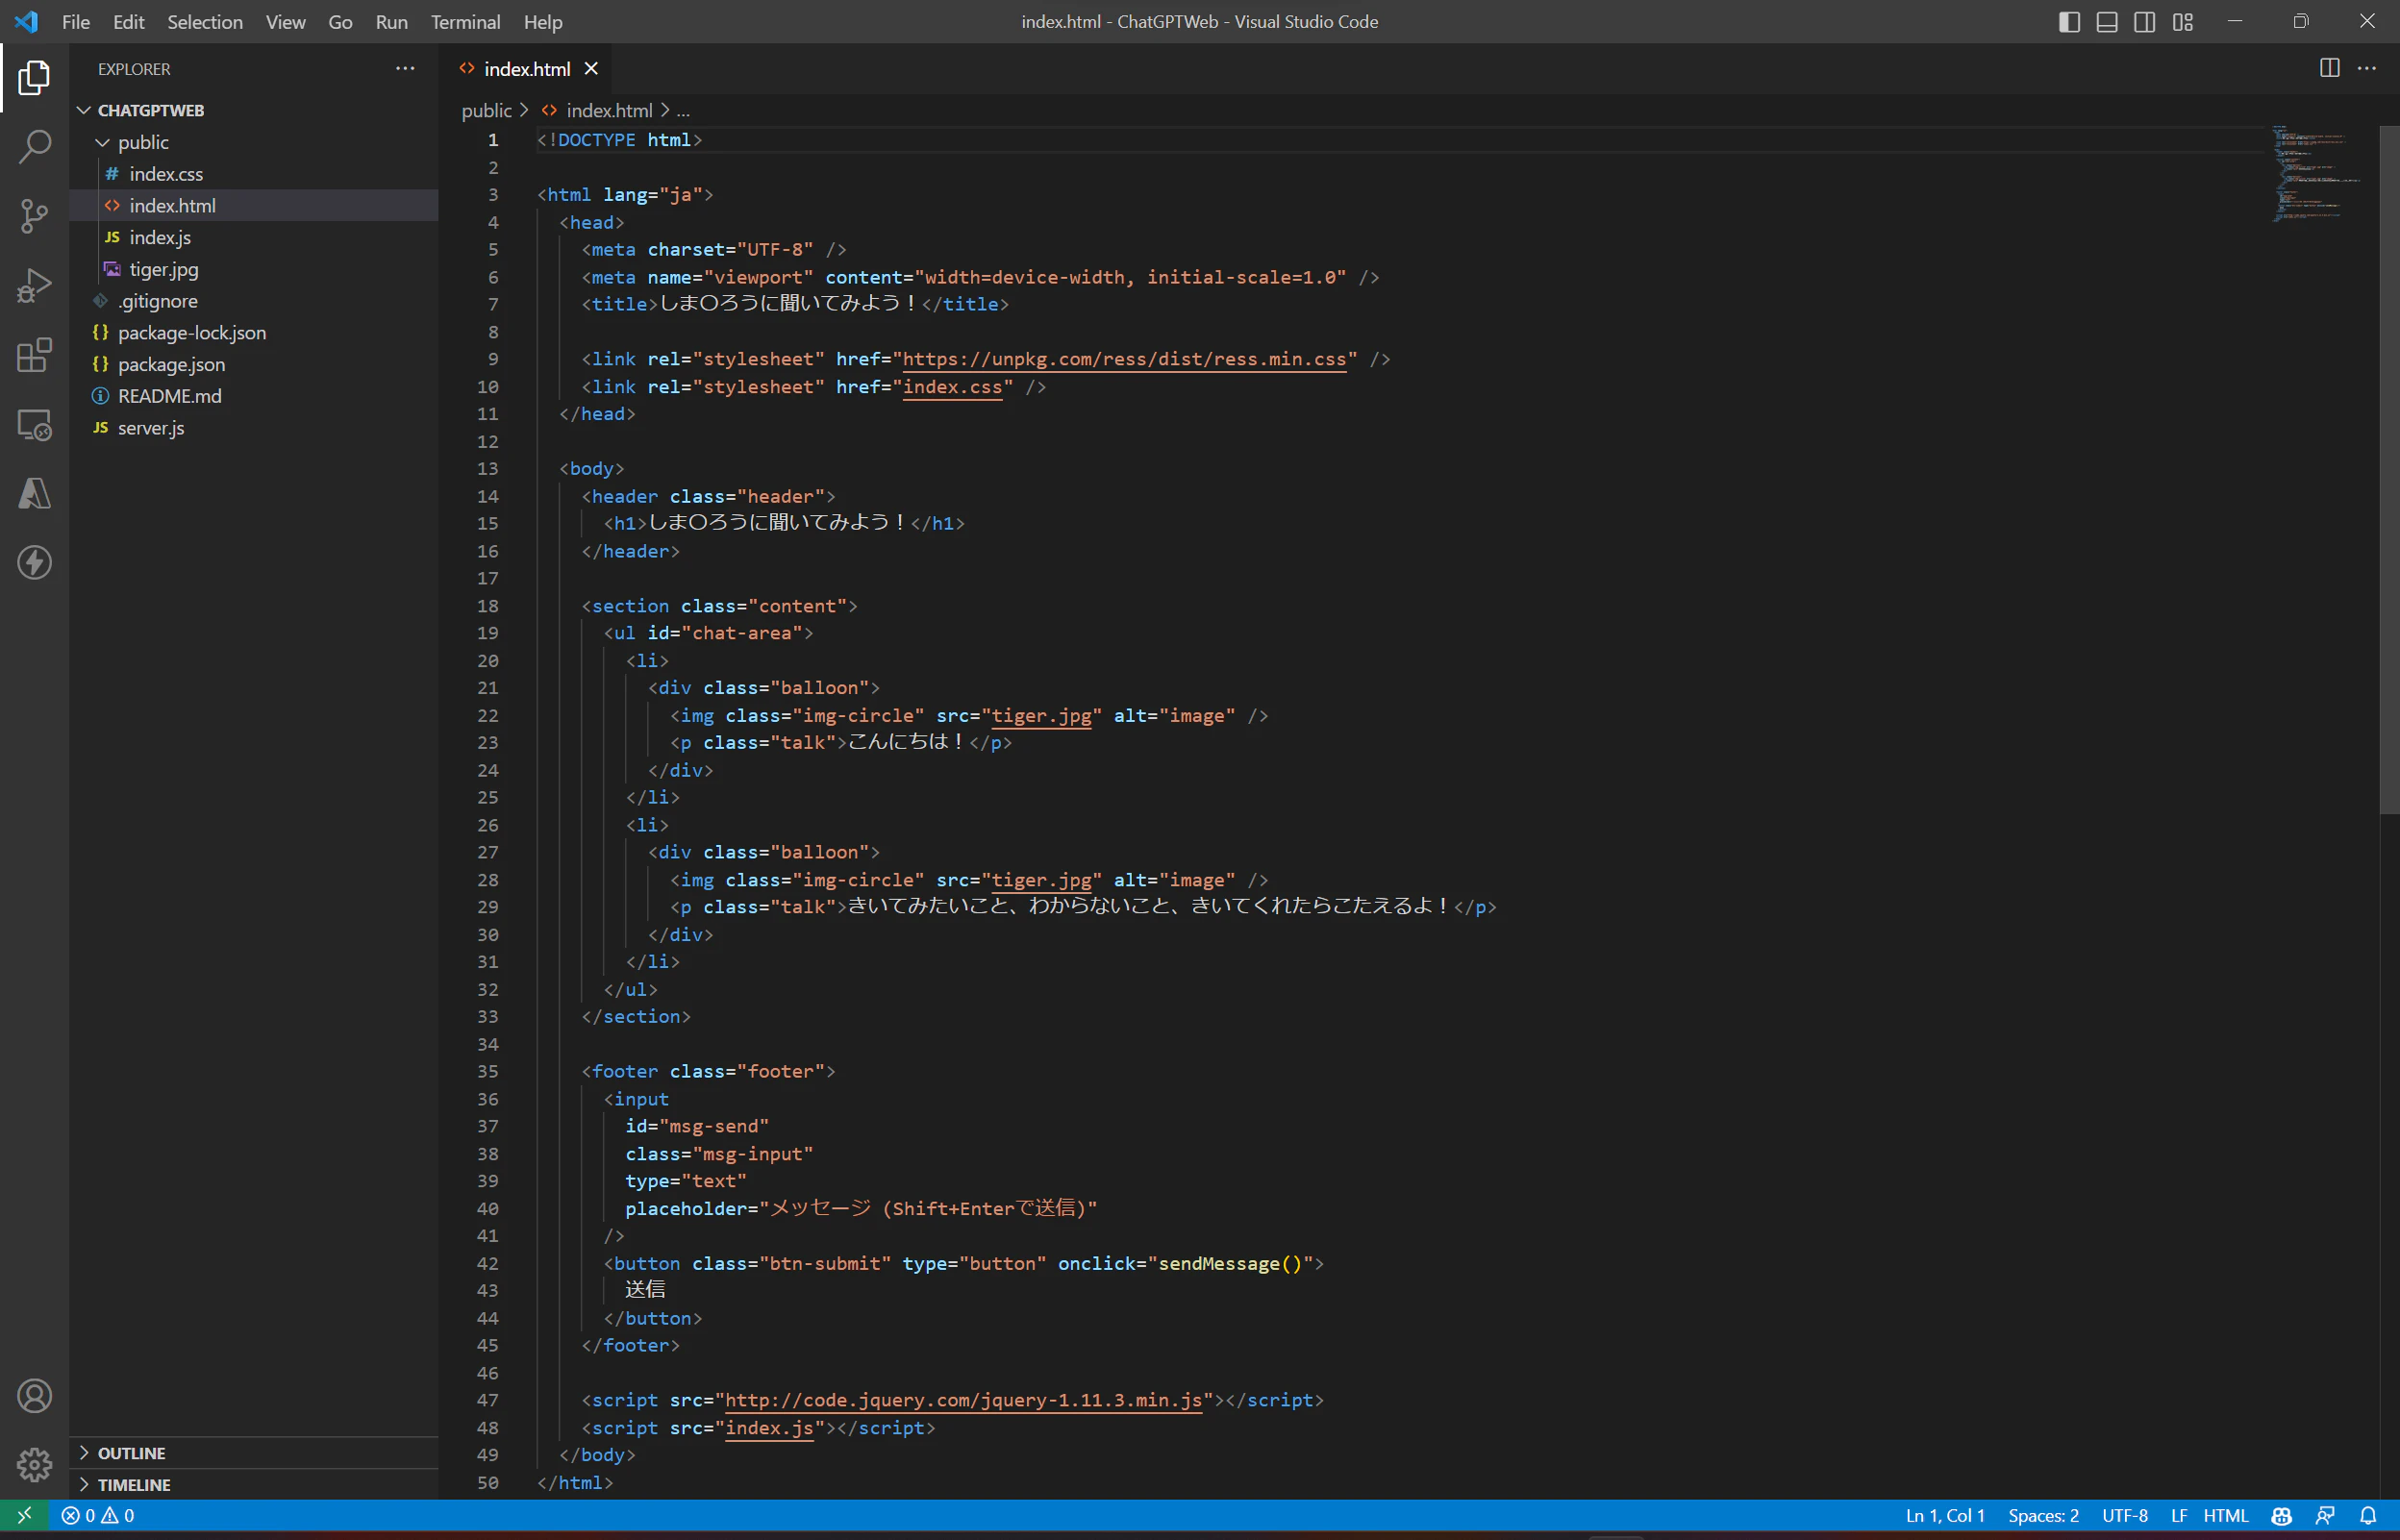The width and height of the screenshot is (2400, 1540).
Task: Click the editor vertical scrollbar
Action: pos(2389,470)
